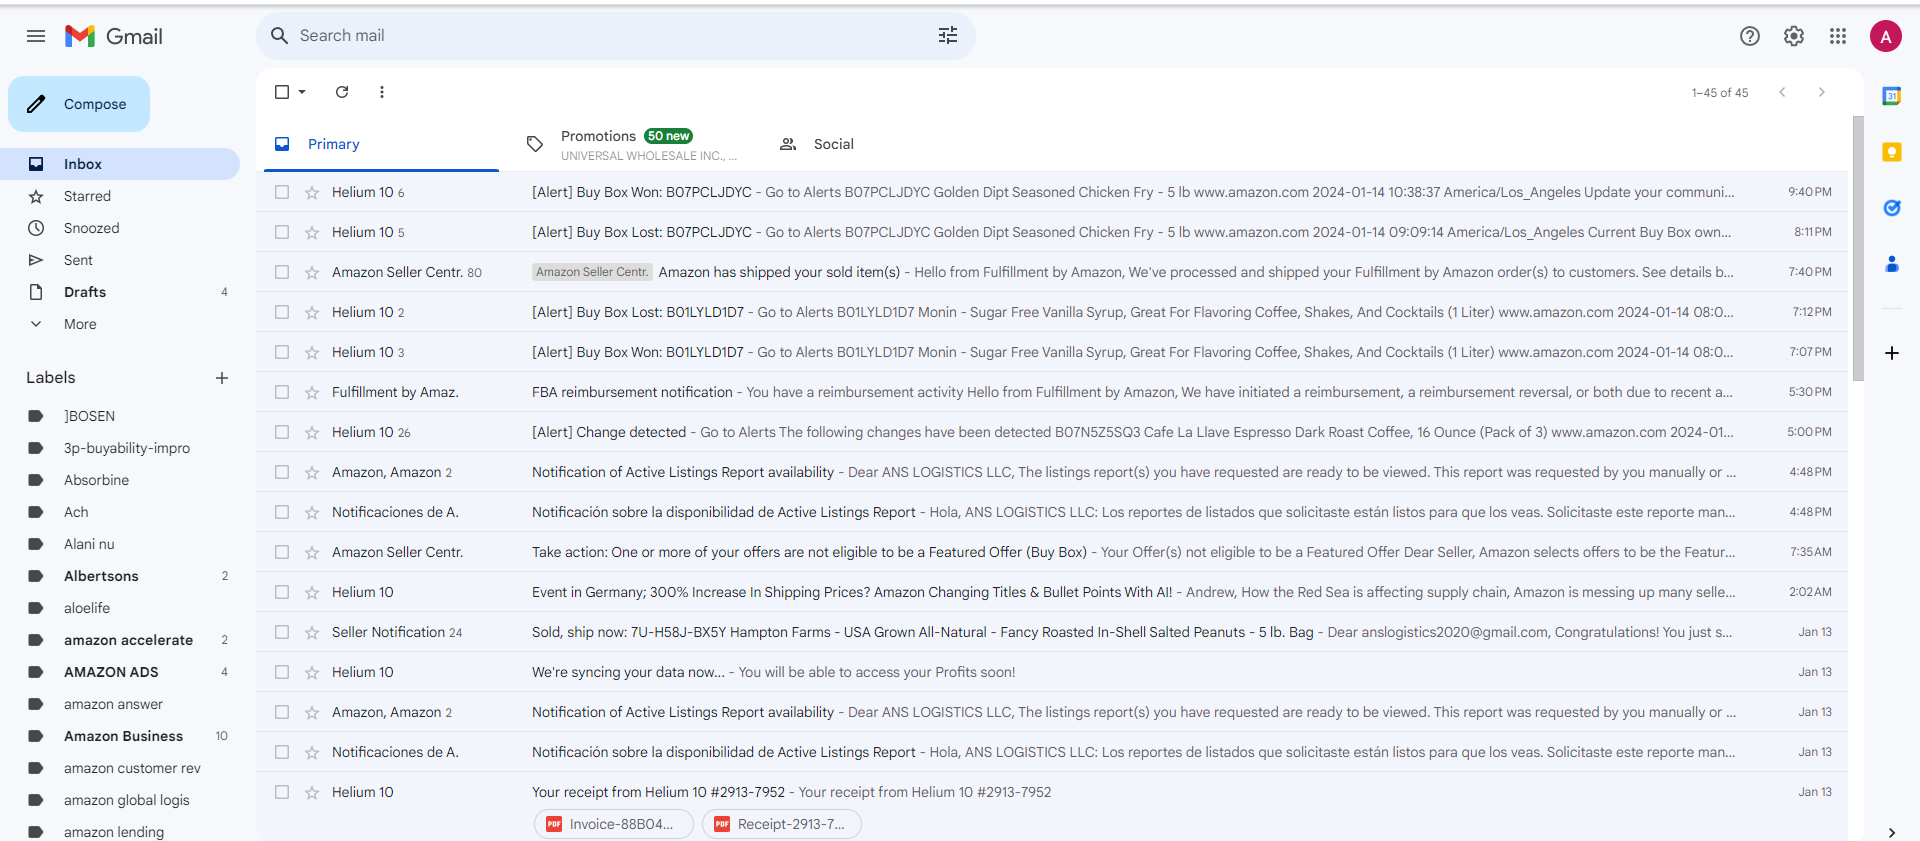Image resolution: width=1920 pixels, height=841 pixels.
Task: Select the We're syncing your data checkbox
Action: pos(282,672)
